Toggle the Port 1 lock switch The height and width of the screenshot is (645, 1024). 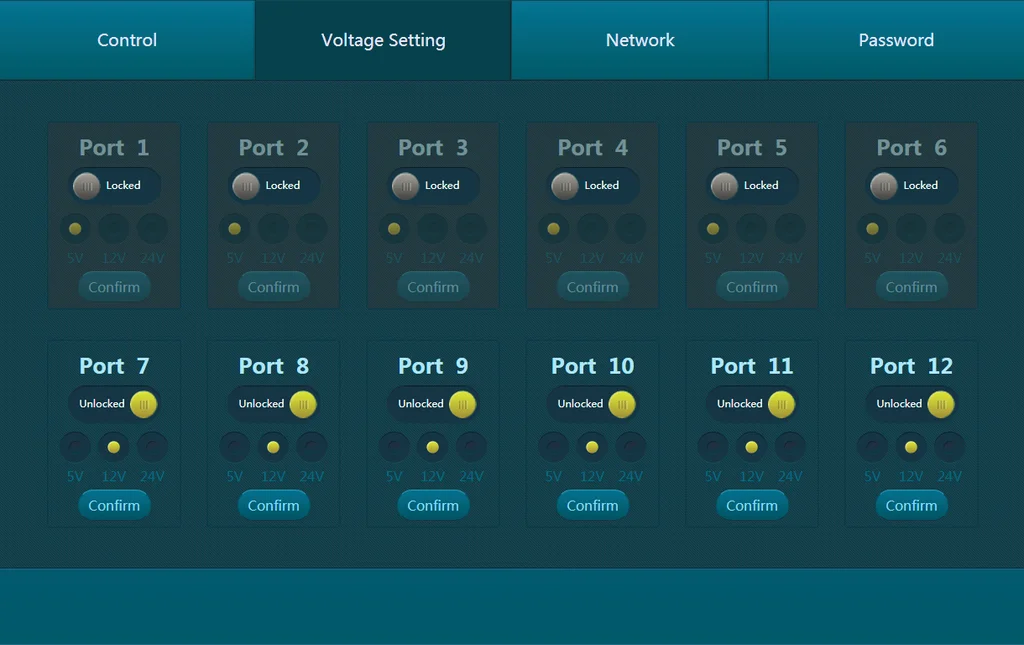[114, 185]
